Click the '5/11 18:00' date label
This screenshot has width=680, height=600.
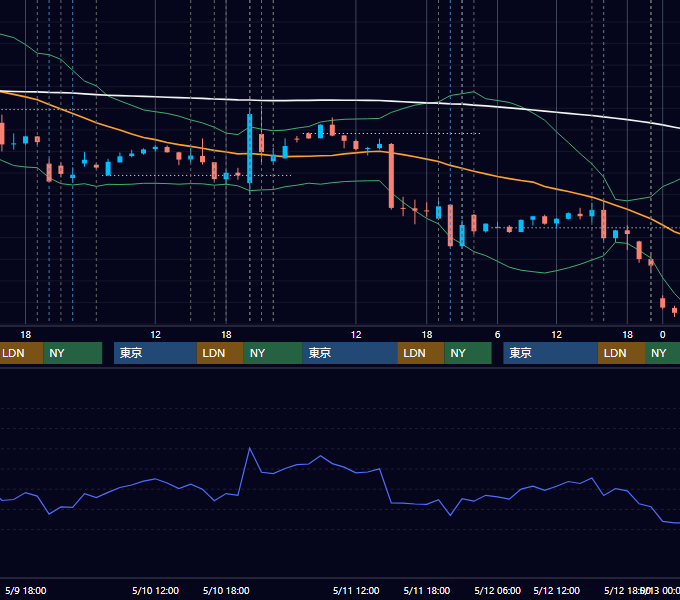427,591
